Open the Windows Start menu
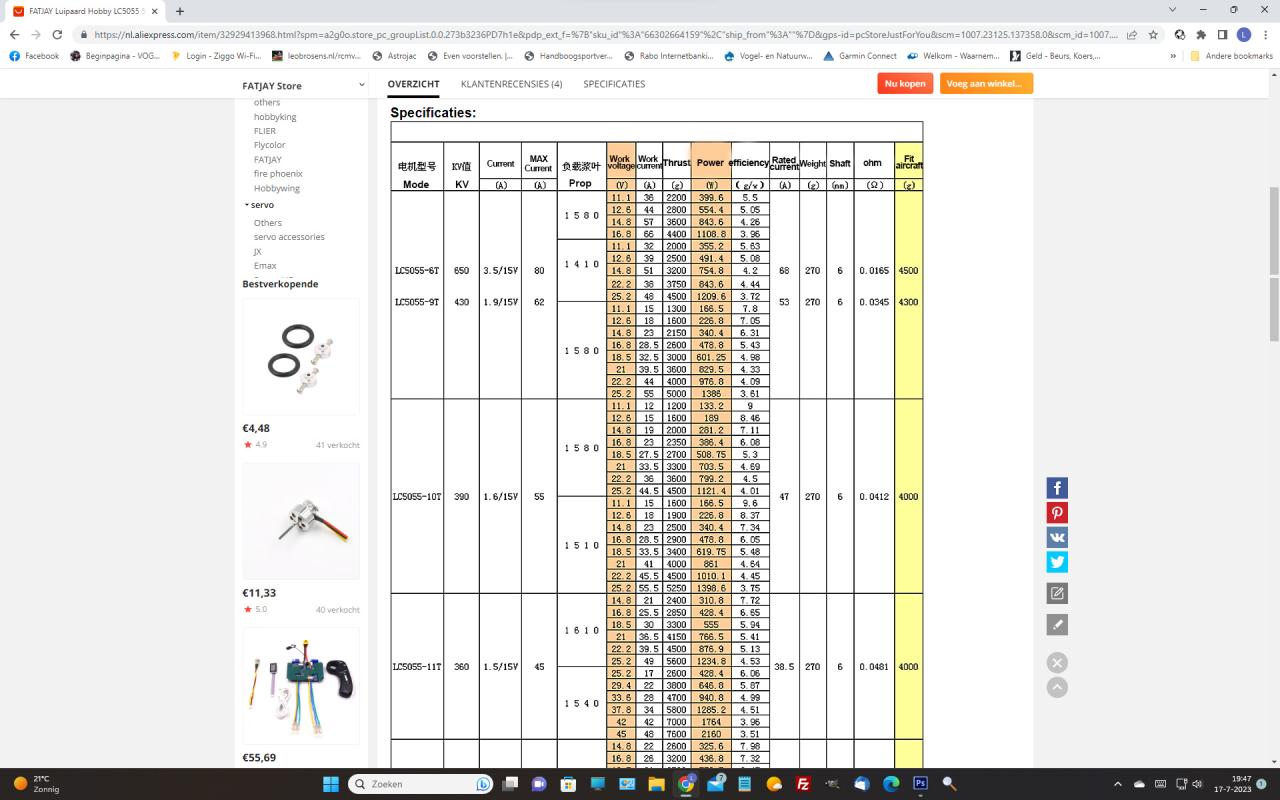The height and width of the screenshot is (800, 1280). pyautogui.click(x=331, y=784)
